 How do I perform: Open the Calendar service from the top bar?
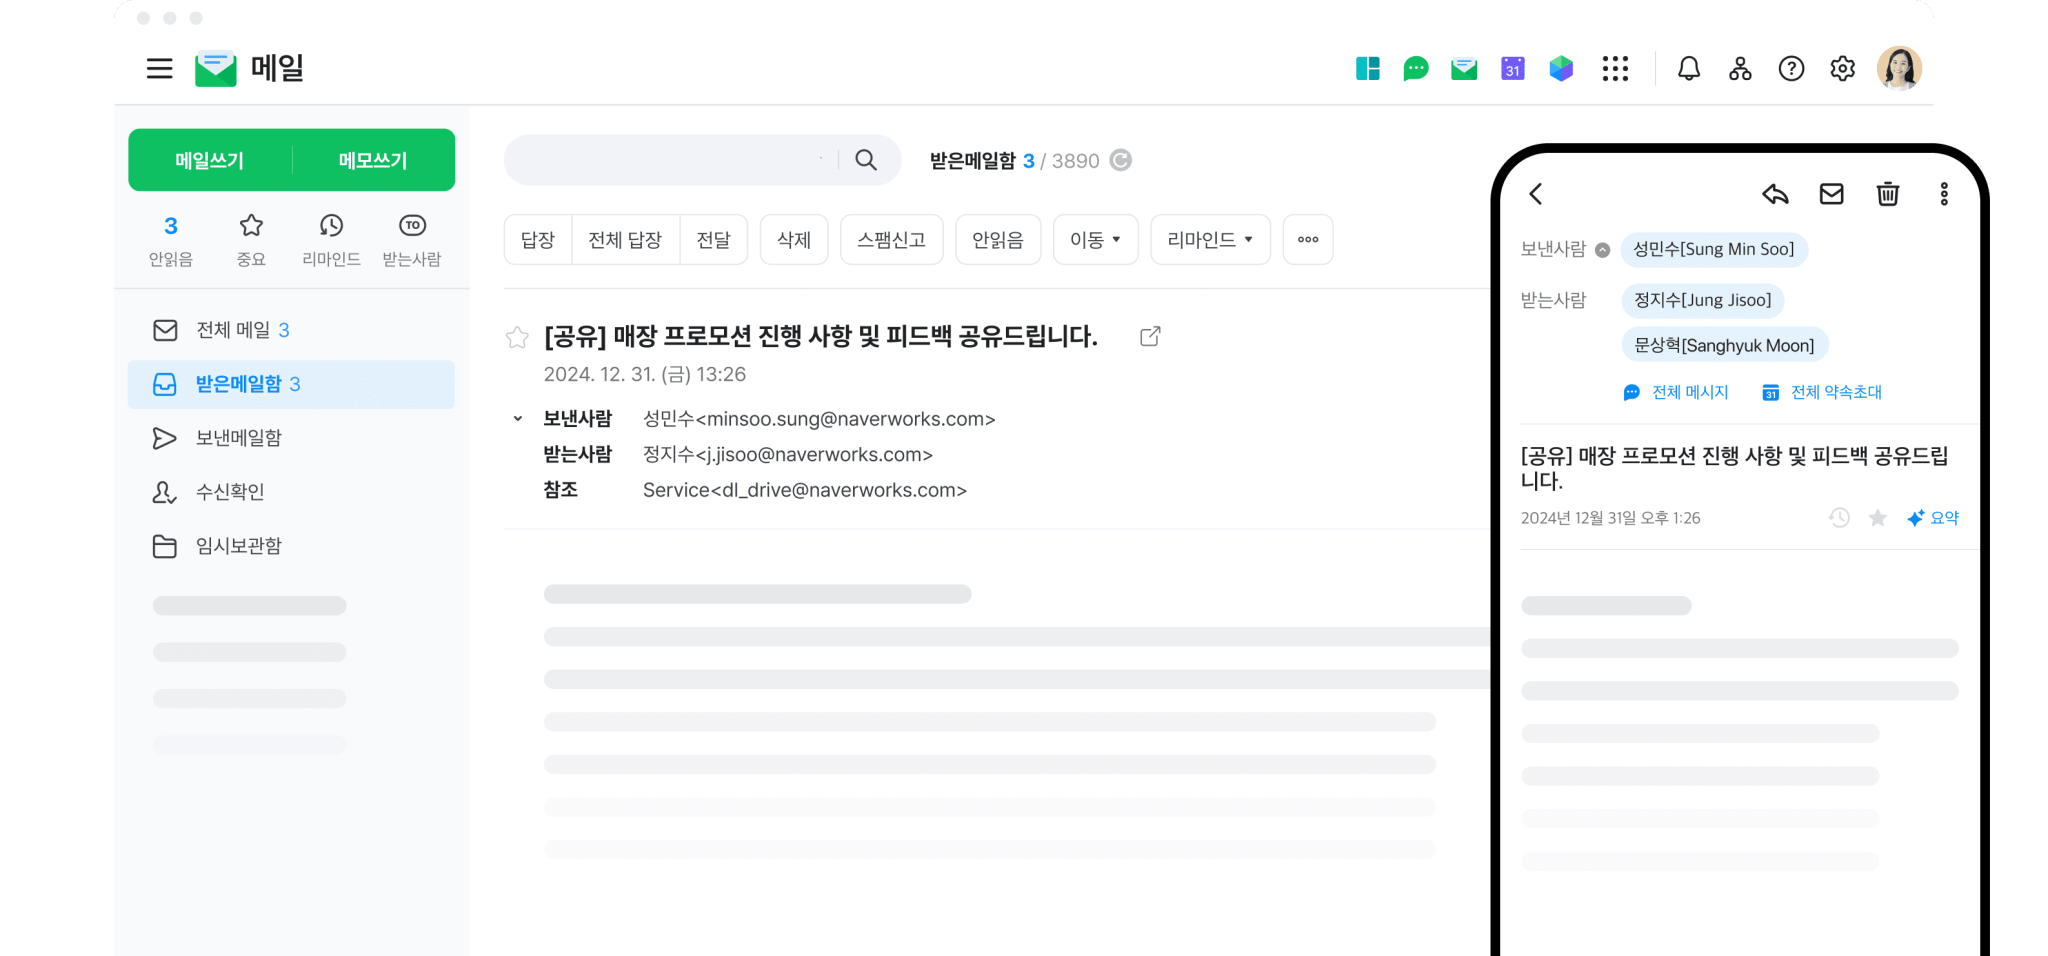1512,68
